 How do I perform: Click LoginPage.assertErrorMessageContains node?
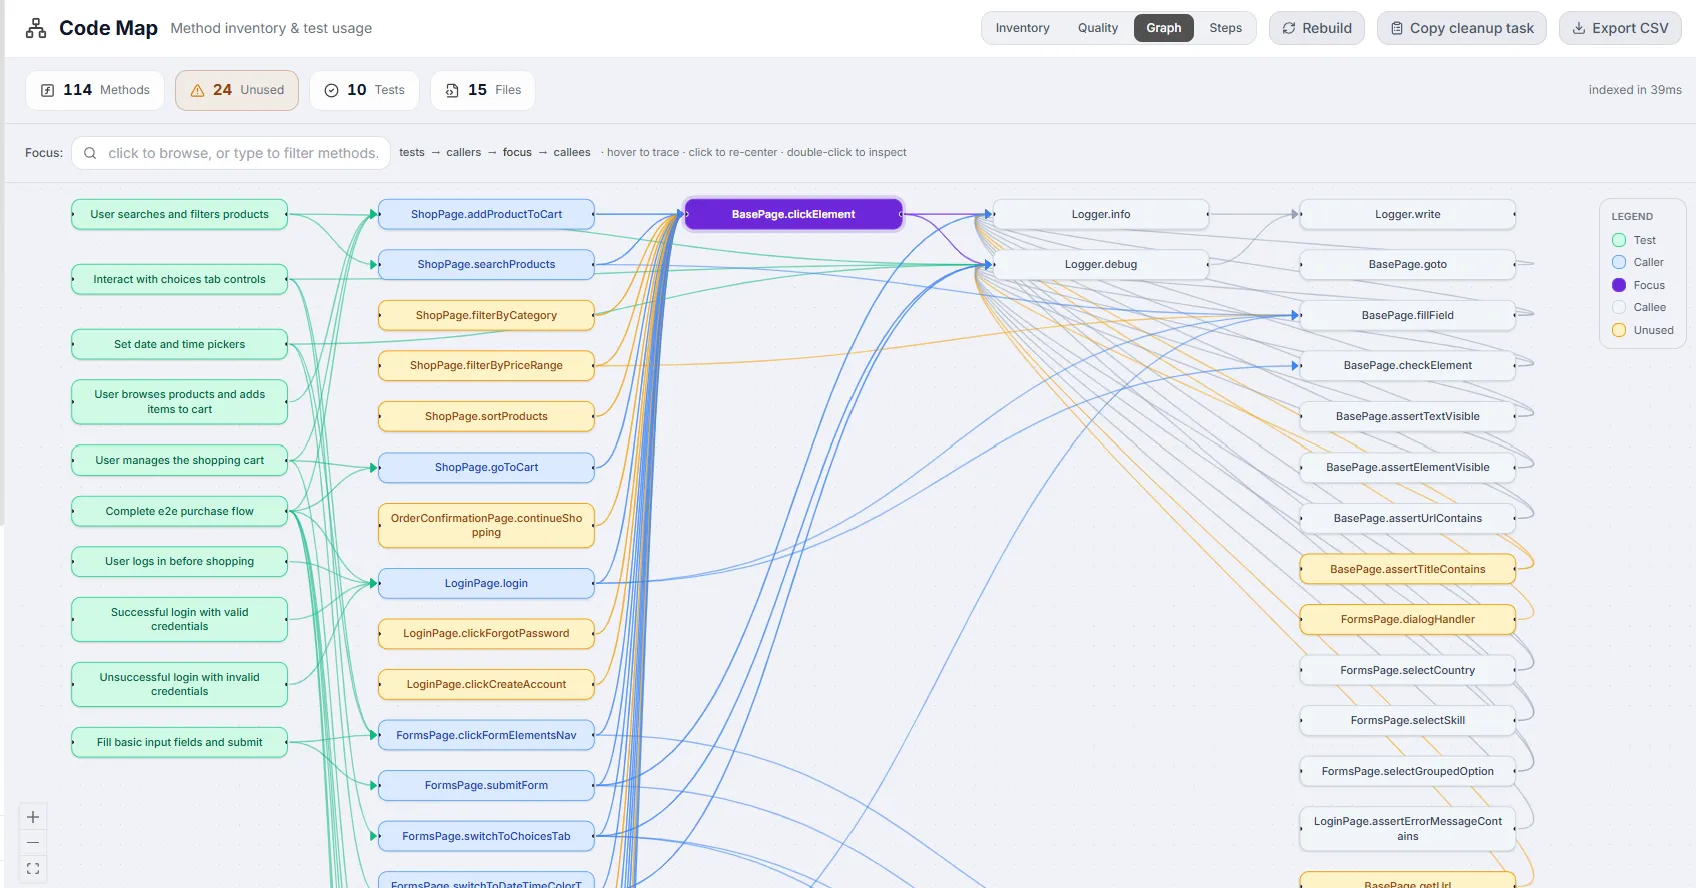click(x=1407, y=829)
